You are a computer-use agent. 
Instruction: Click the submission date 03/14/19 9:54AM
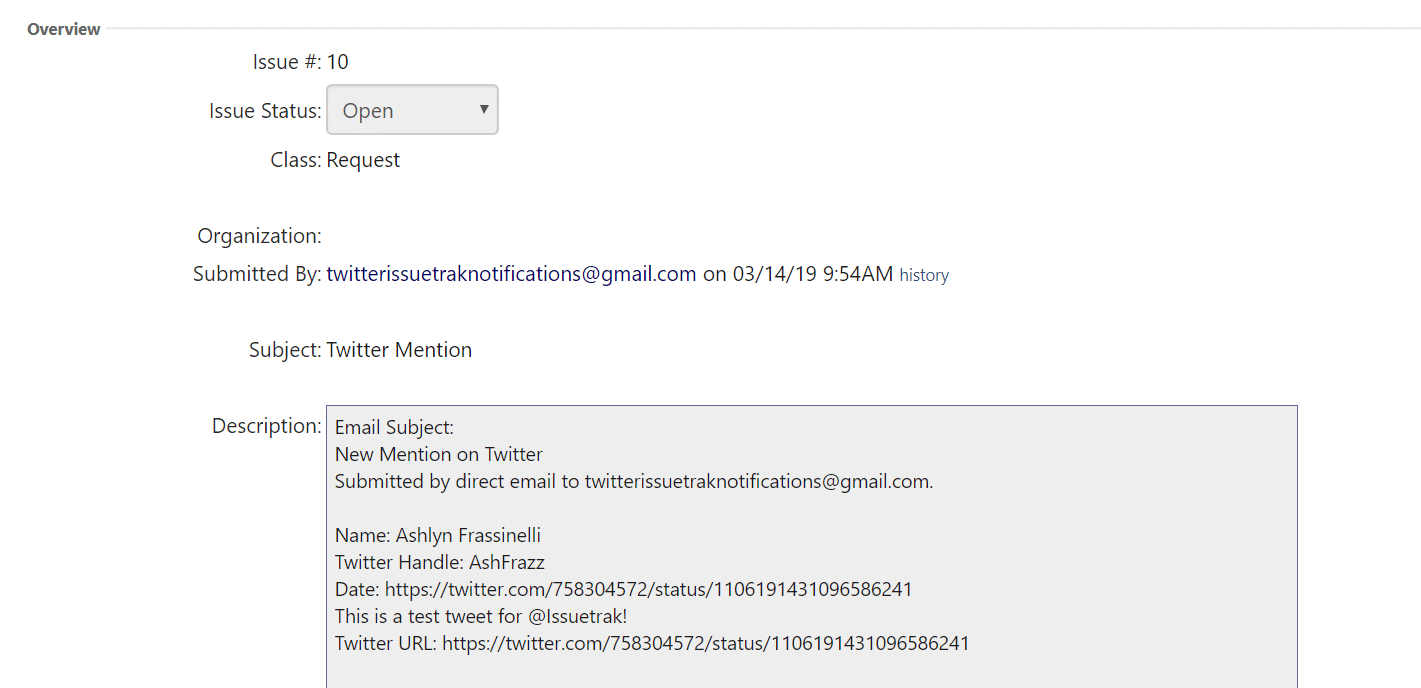click(x=813, y=274)
